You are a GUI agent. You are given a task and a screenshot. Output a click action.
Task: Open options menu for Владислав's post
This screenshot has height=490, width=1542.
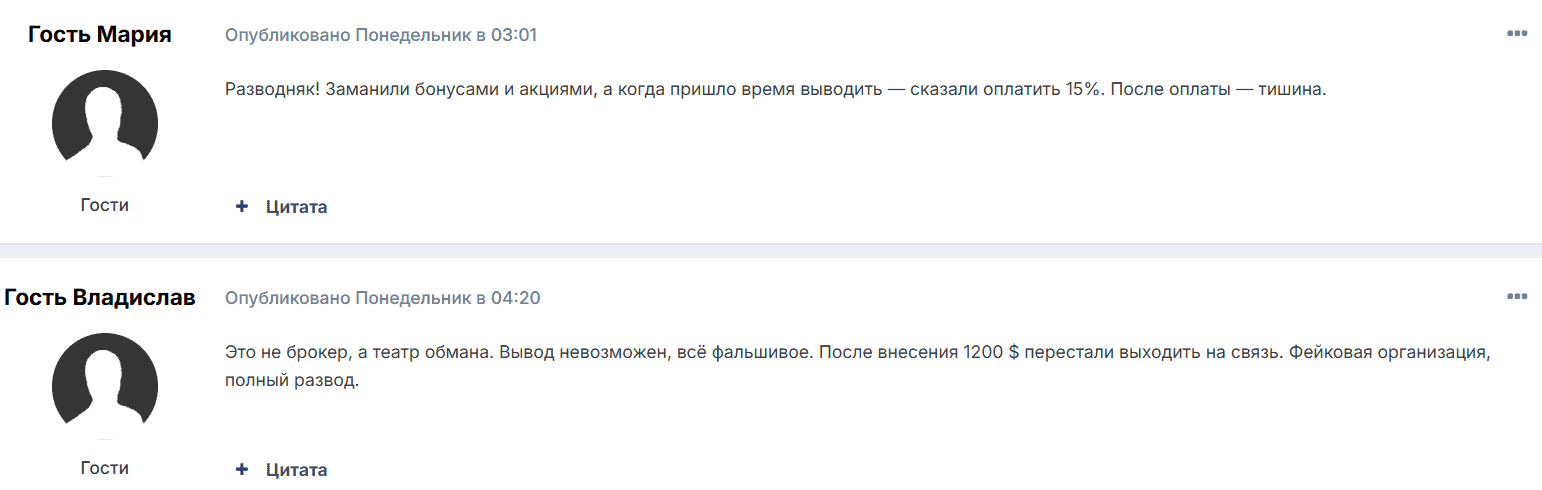(x=1516, y=297)
